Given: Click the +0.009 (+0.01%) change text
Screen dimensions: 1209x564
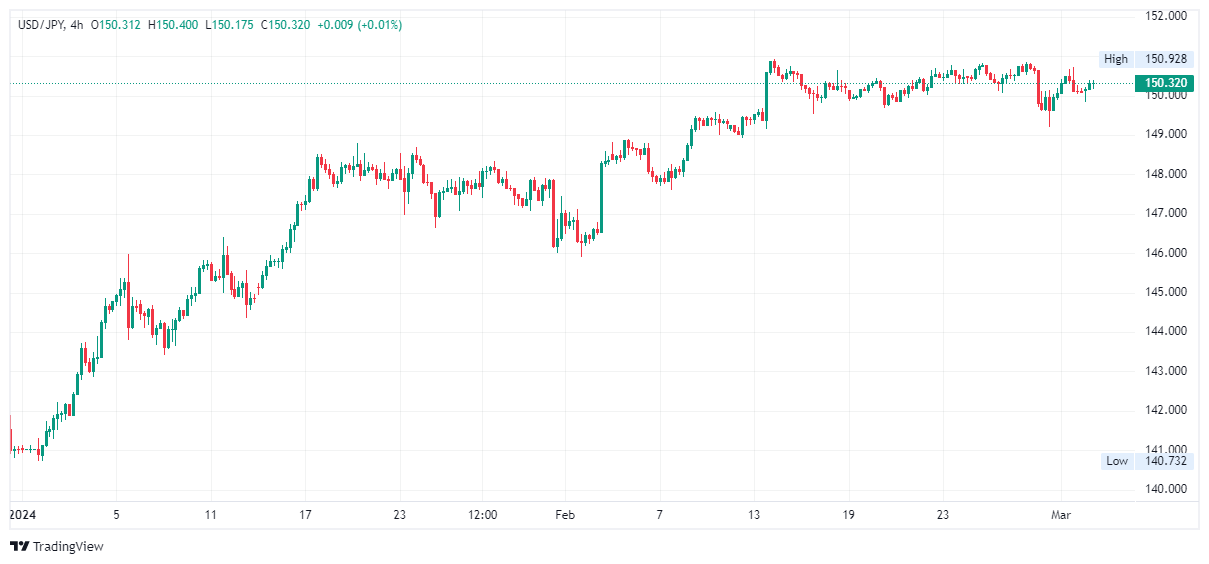Looking at the screenshot, I should click(359, 25).
